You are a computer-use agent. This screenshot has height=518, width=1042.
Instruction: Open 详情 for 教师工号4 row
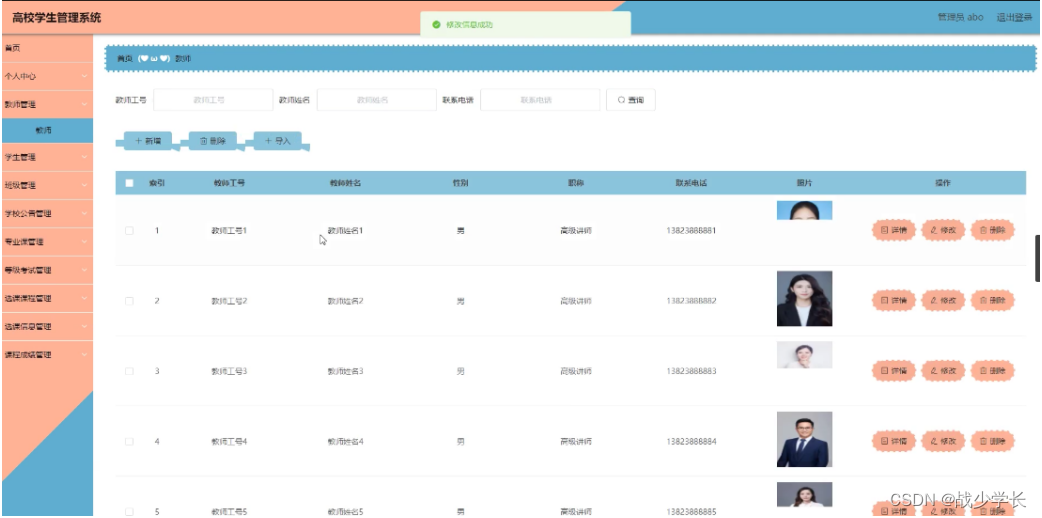pos(894,441)
